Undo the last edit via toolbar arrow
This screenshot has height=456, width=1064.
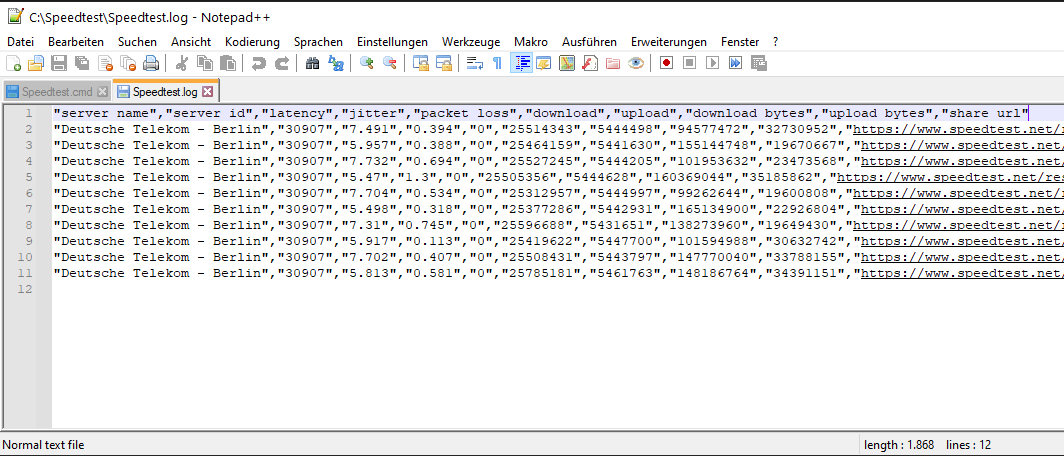259,64
